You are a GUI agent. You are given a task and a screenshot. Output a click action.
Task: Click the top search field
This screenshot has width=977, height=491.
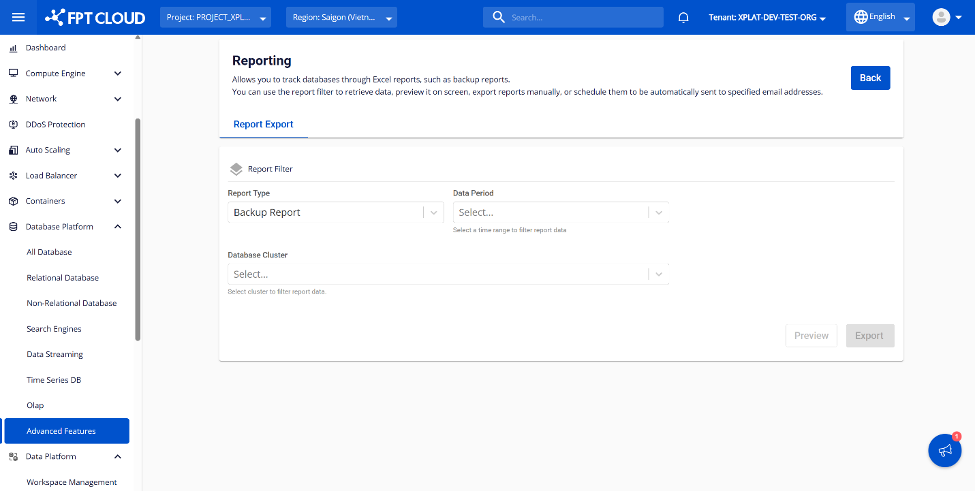click(x=574, y=18)
